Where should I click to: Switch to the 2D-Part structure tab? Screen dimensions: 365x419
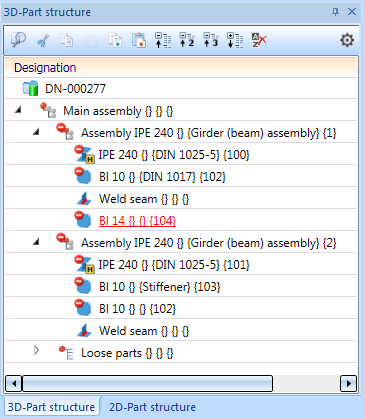(x=152, y=407)
